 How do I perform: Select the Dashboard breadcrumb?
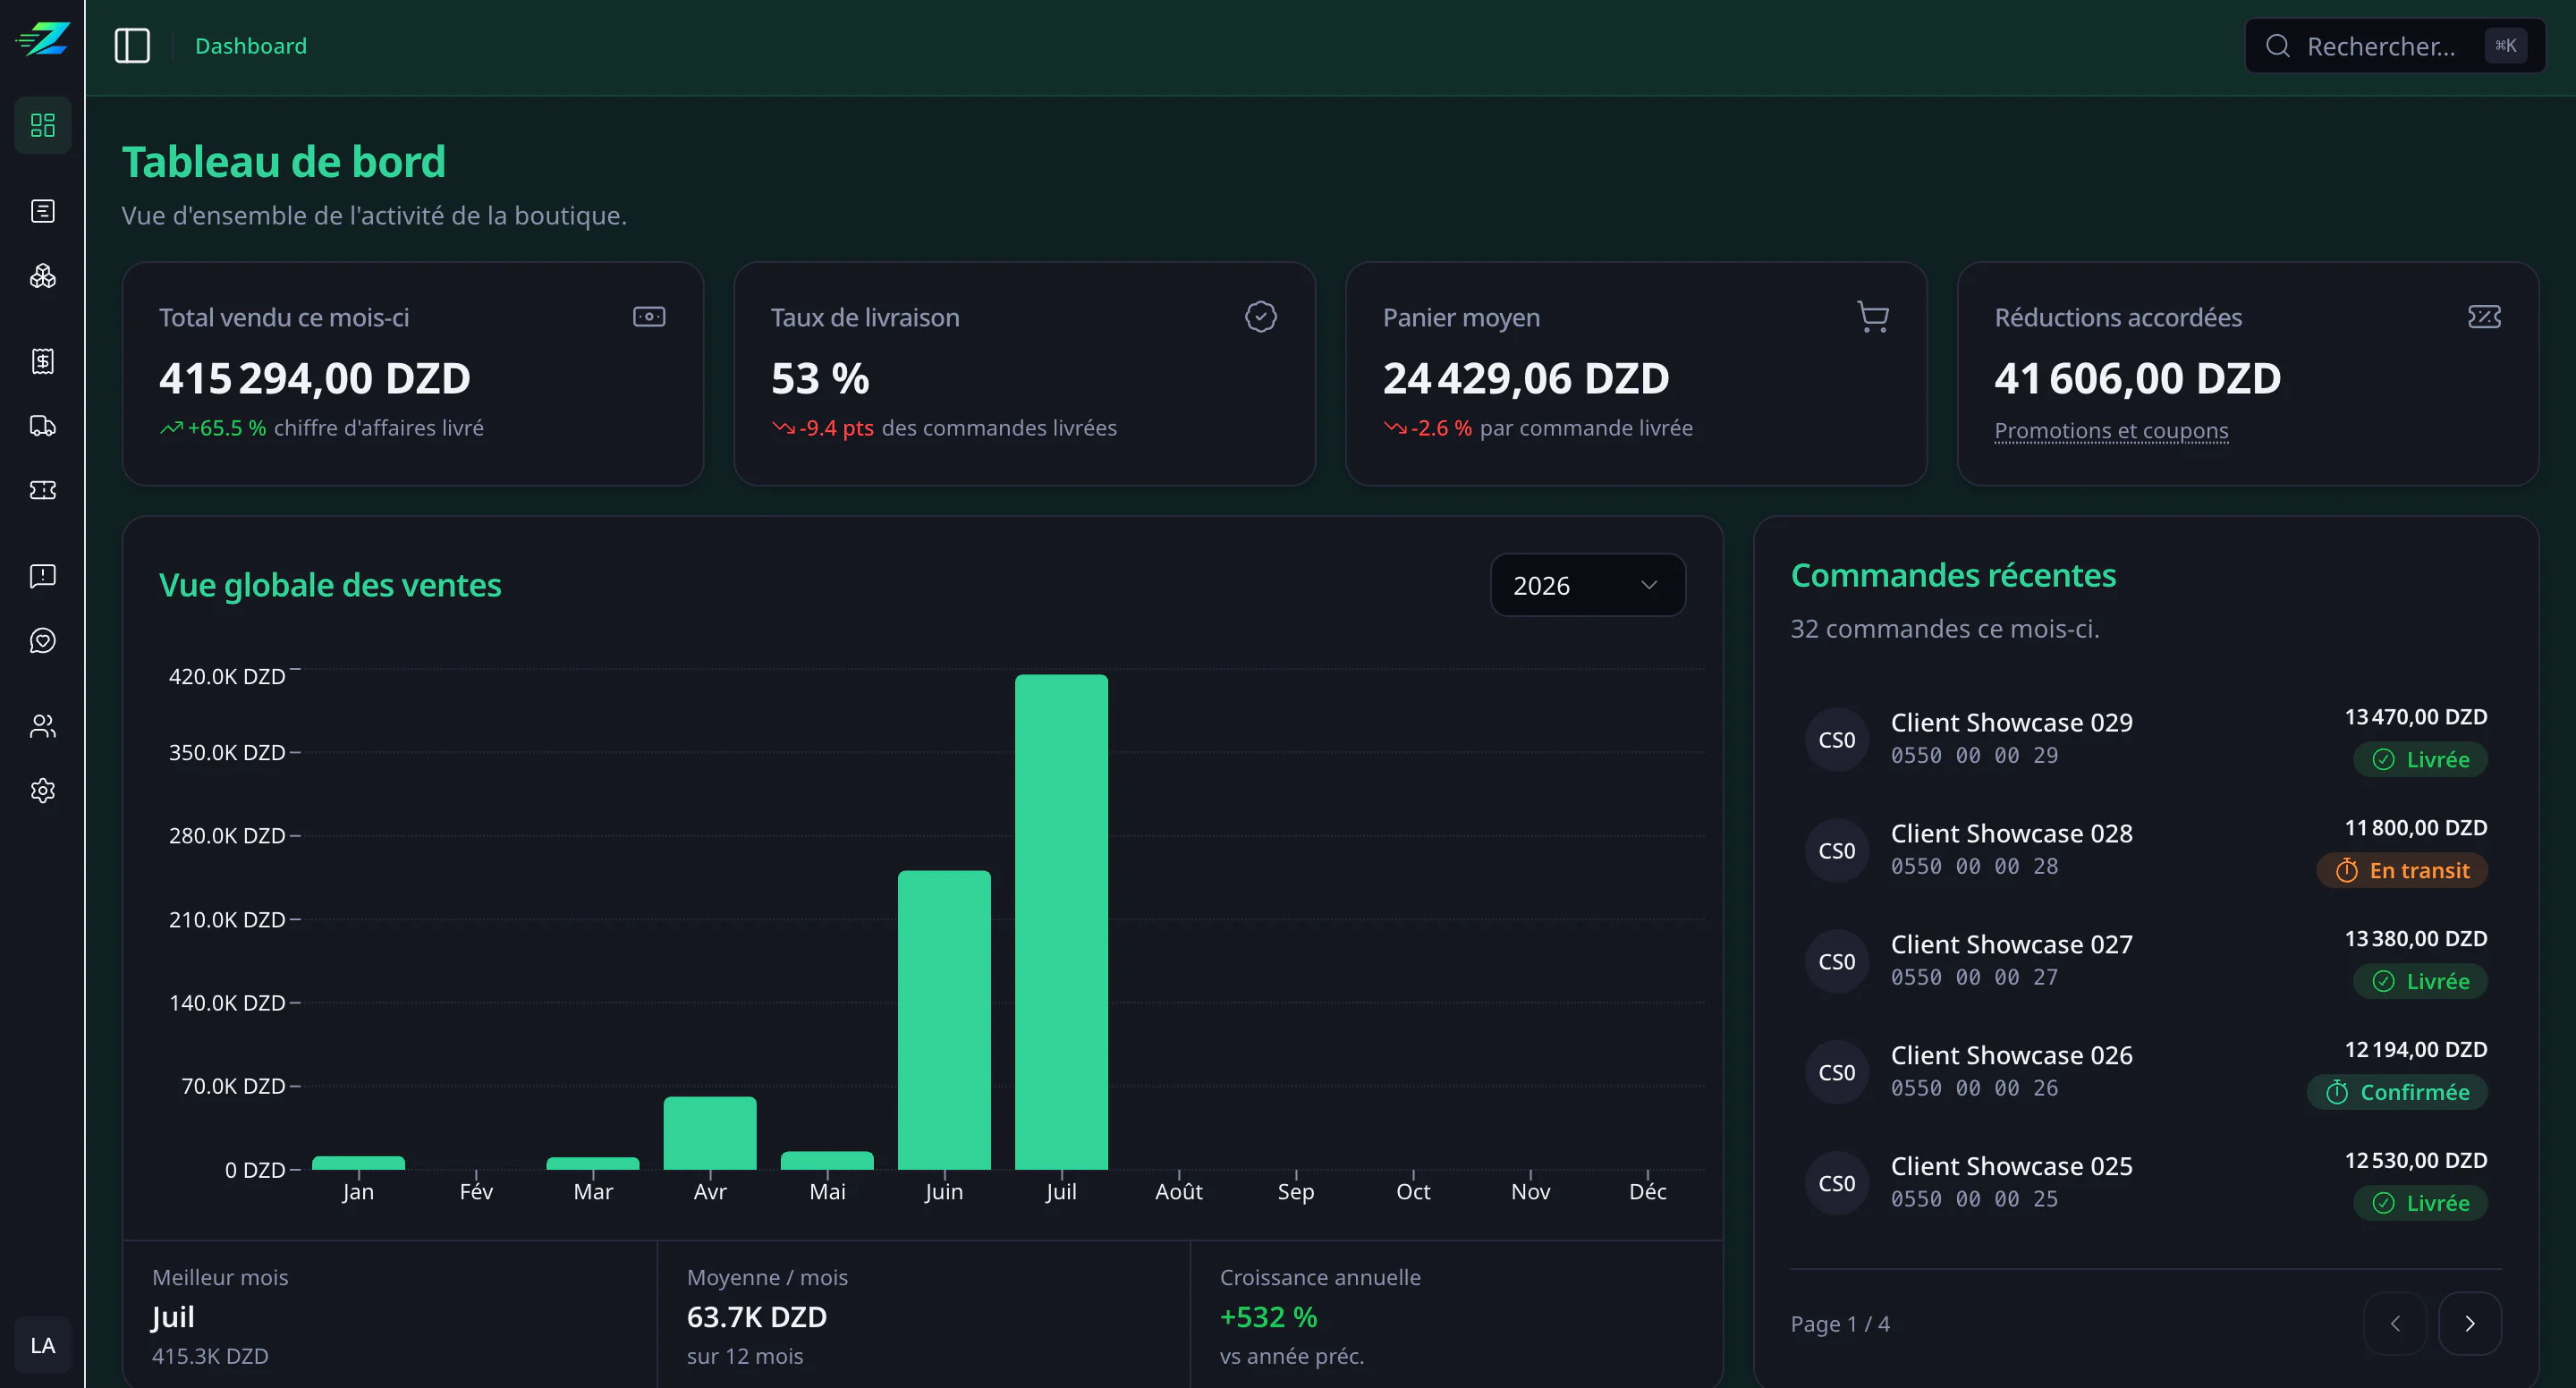251,46
